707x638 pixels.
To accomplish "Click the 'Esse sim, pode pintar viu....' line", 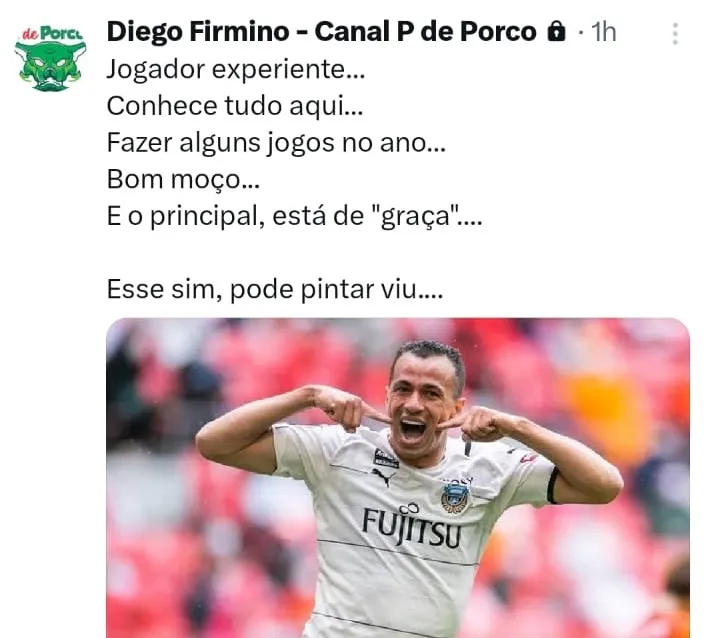I will [275, 289].
